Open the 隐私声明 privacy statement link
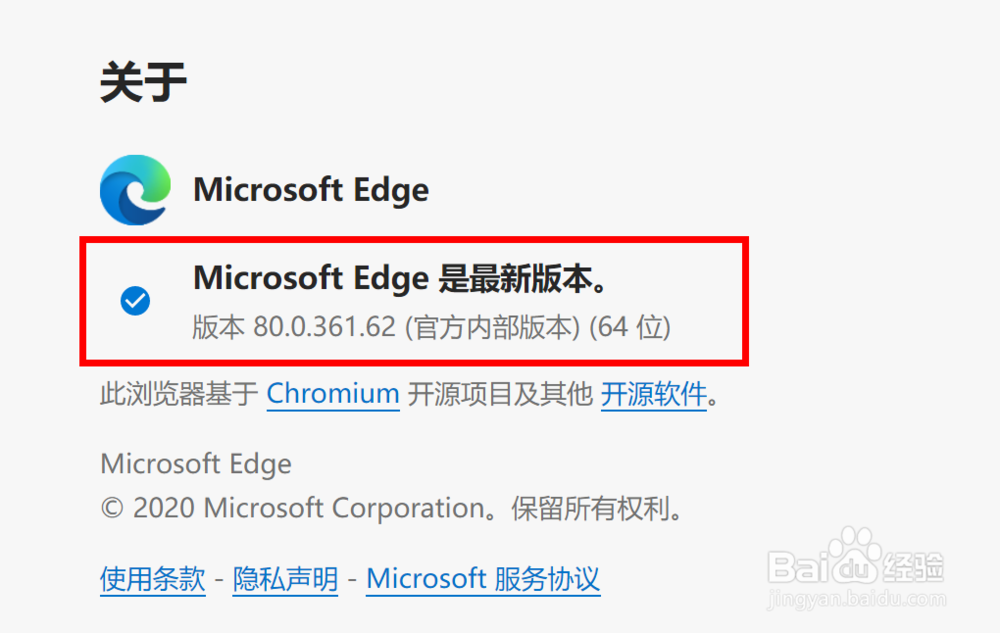The image size is (1000, 633). pyautogui.click(x=285, y=578)
